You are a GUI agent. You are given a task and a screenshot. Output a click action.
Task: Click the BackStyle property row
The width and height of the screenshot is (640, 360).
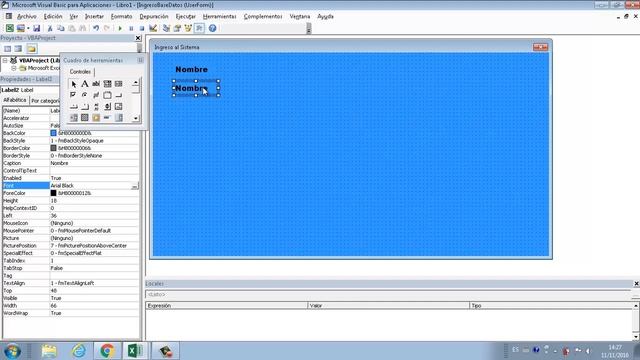(71, 141)
